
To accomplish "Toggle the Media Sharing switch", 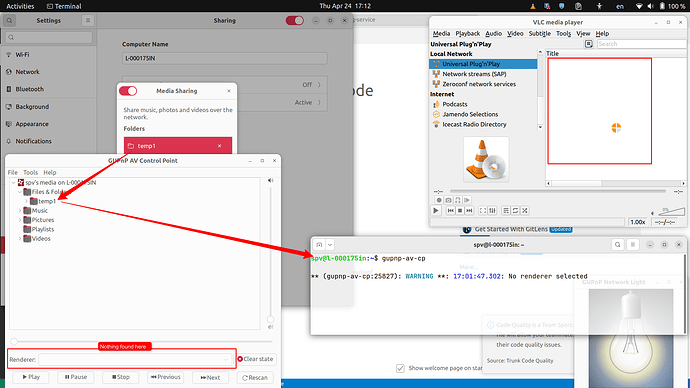I will [x=128, y=91].
